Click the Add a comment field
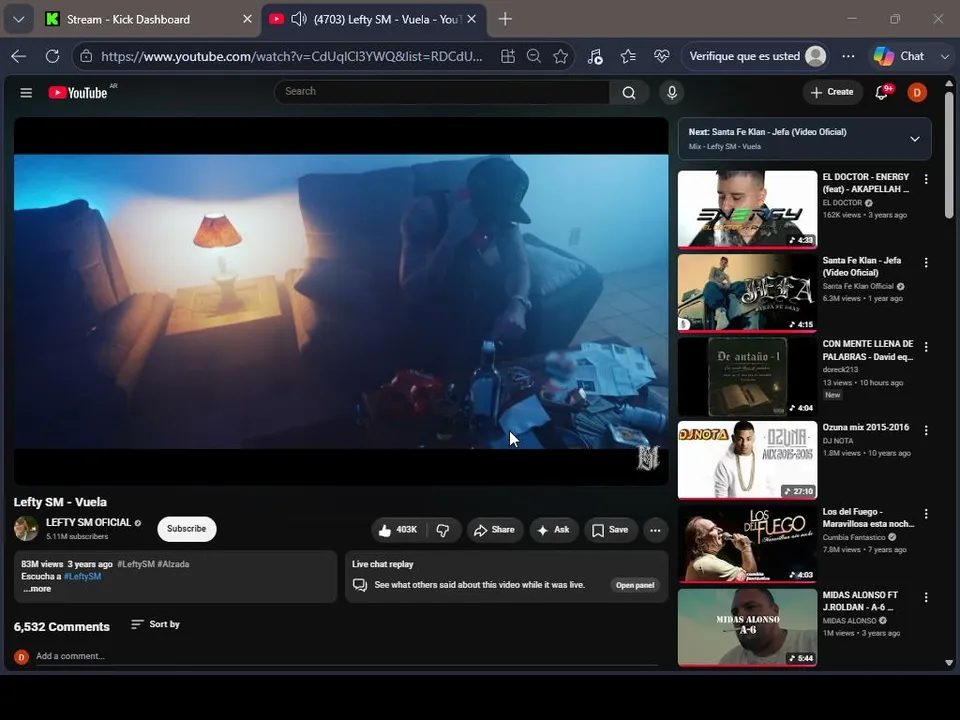This screenshot has height=720, width=960. pos(347,656)
